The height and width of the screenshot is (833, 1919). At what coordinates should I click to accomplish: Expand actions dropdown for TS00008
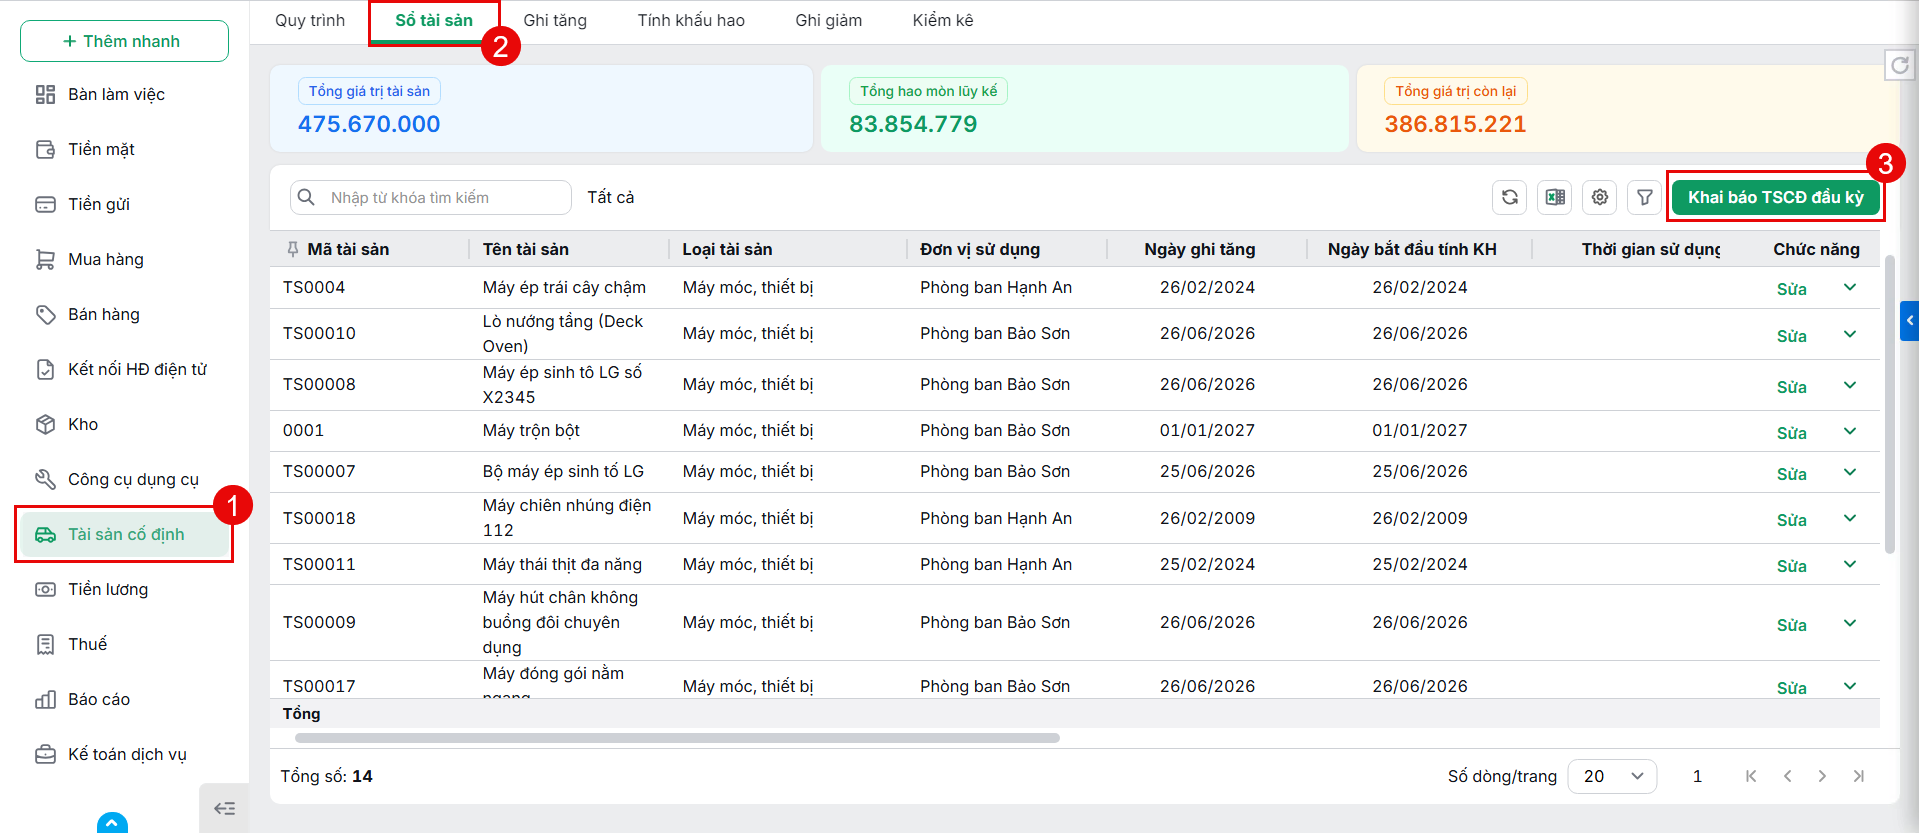(1850, 385)
